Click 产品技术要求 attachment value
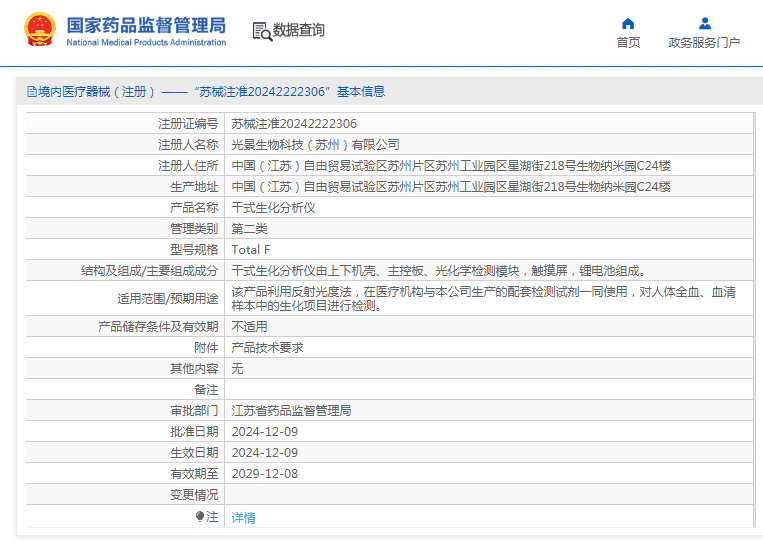 (267, 347)
